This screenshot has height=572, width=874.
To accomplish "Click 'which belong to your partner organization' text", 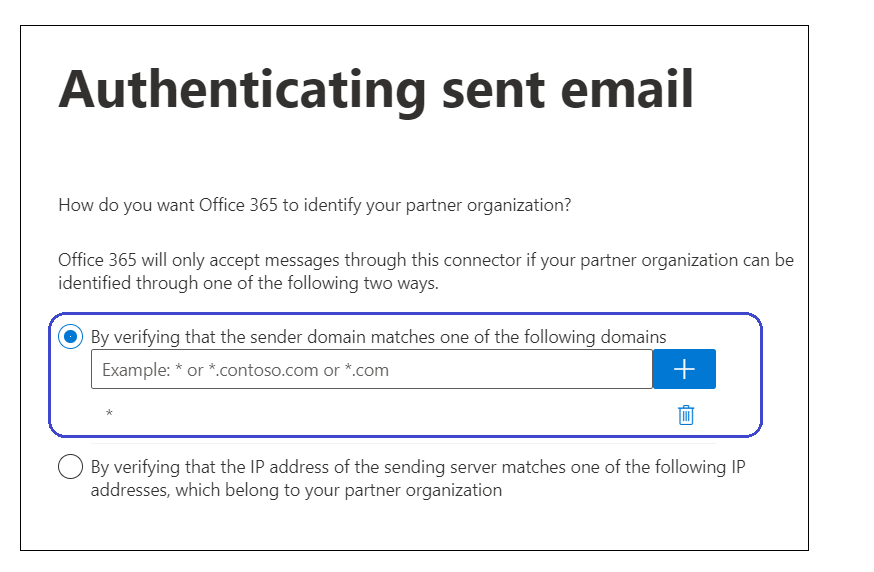I will click(296, 490).
